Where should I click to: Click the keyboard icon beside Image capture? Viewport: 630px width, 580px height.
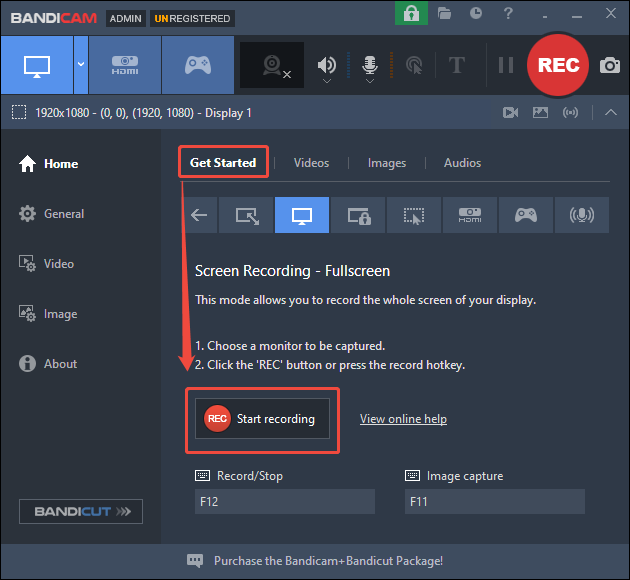tap(412, 476)
